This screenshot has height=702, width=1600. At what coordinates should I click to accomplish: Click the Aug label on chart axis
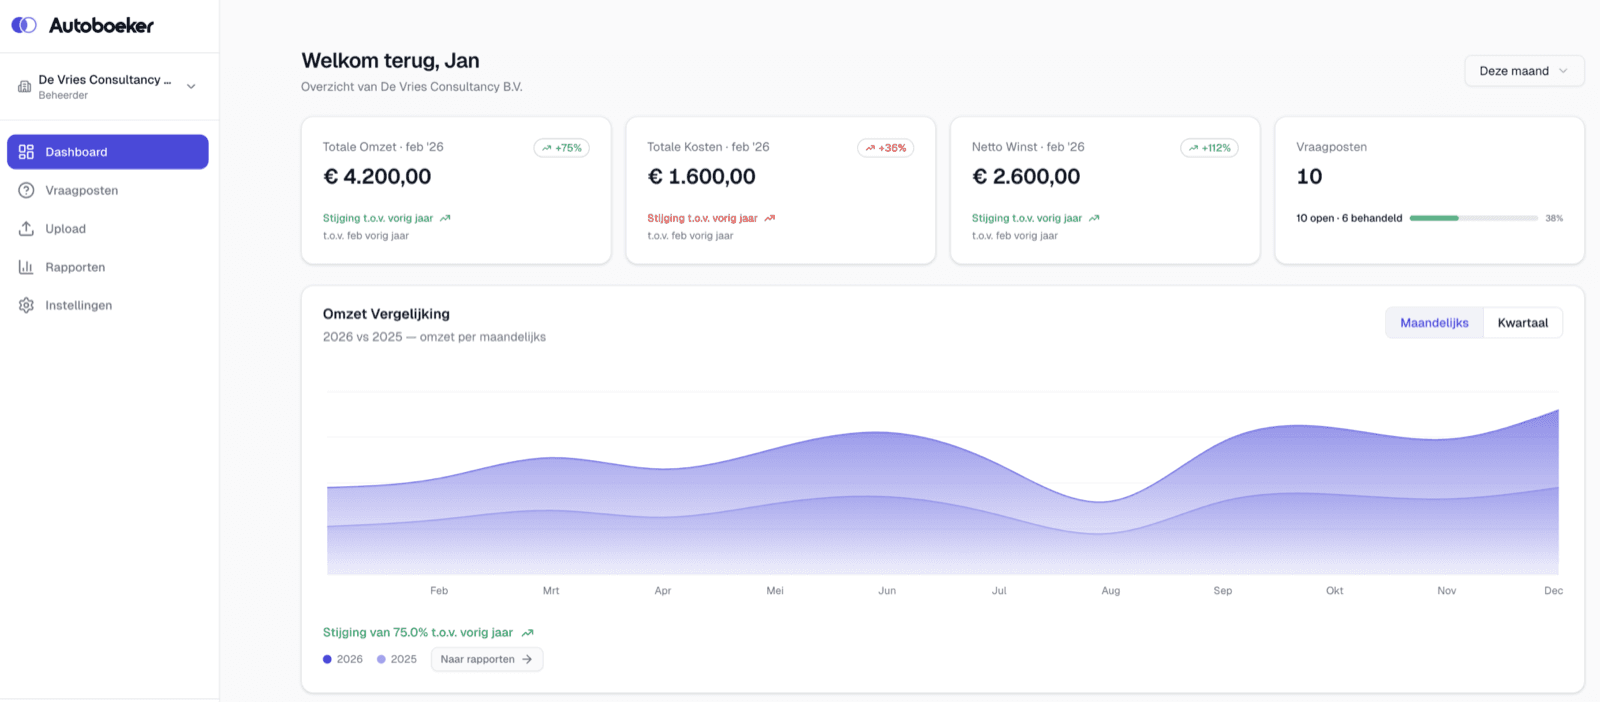(1111, 591)
